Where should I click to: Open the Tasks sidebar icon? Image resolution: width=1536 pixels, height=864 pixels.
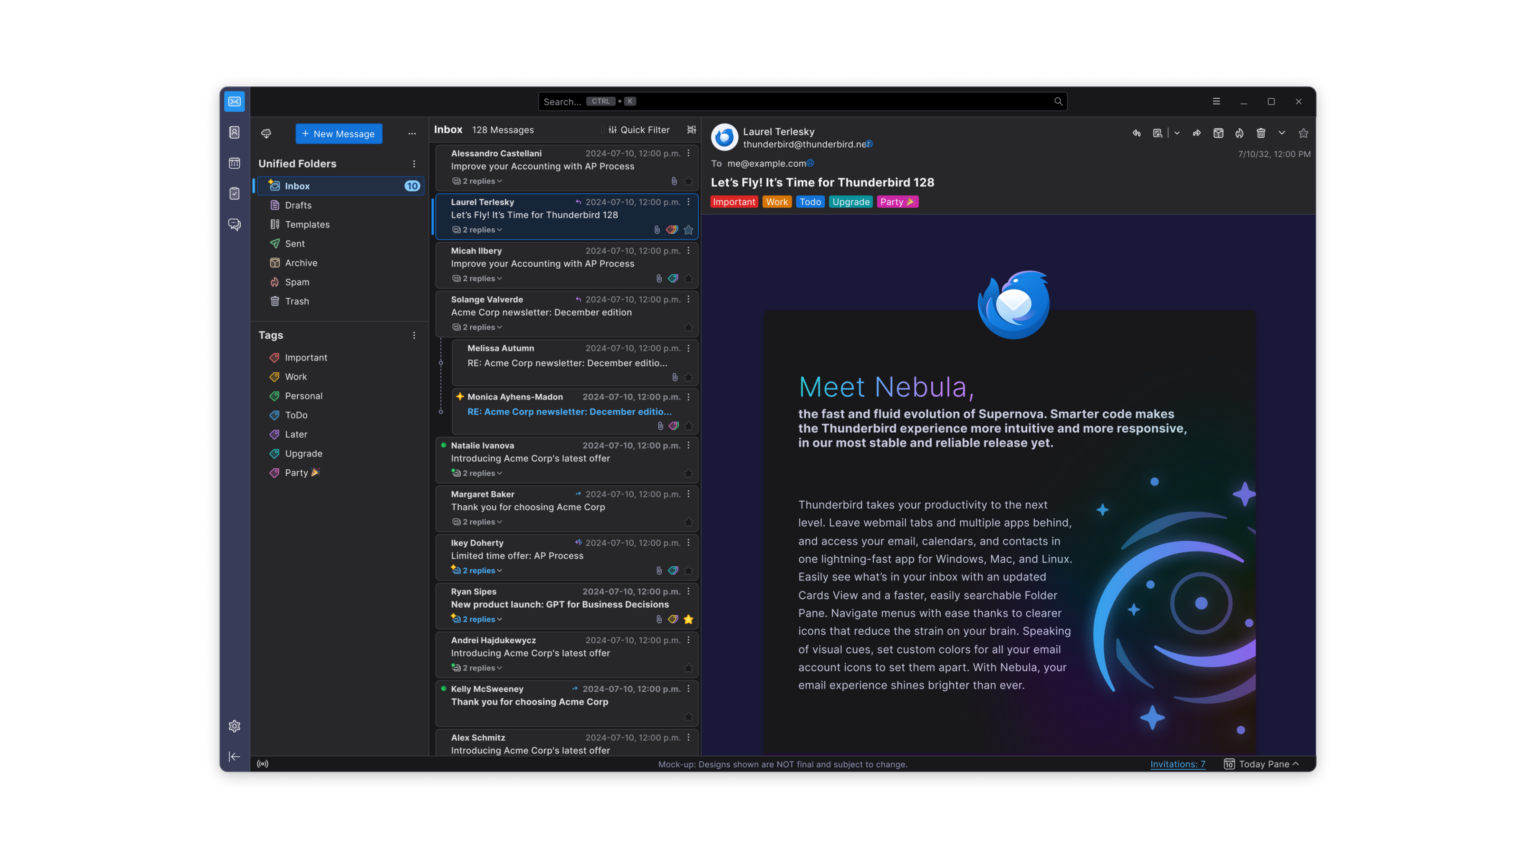click(234, 193)
